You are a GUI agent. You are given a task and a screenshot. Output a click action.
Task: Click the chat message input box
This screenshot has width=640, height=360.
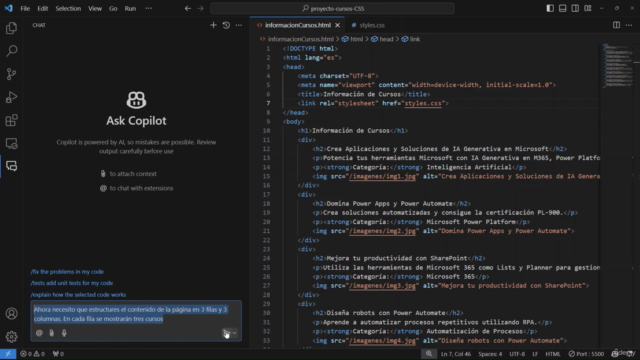coord(136,314)
